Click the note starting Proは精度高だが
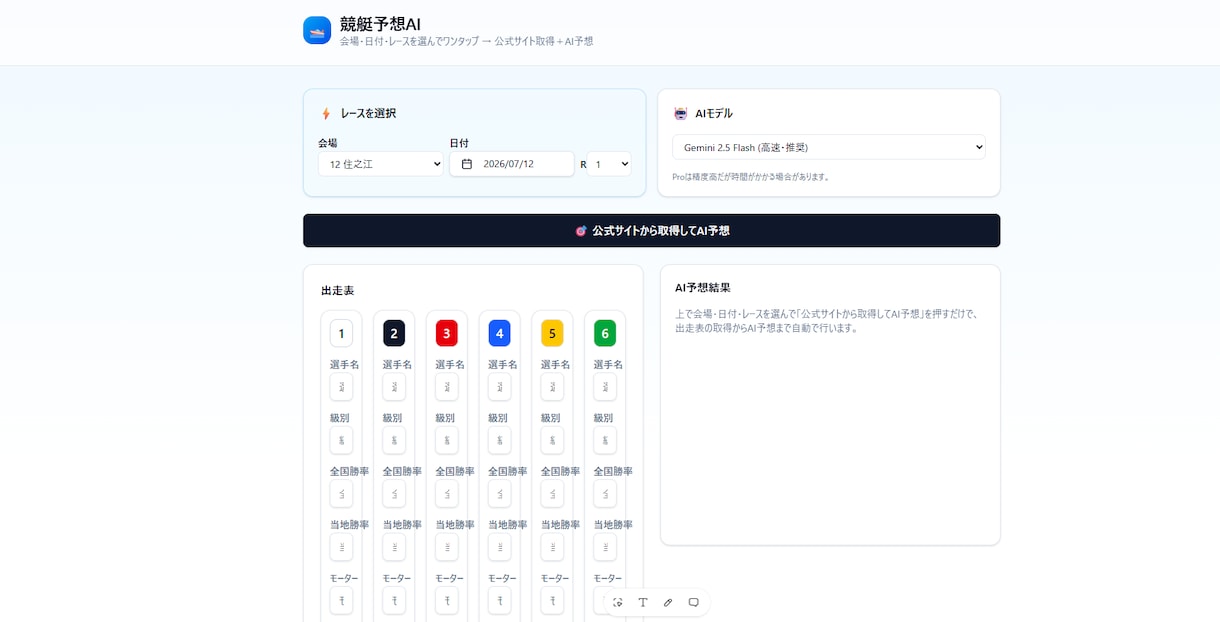 [751, 177]
